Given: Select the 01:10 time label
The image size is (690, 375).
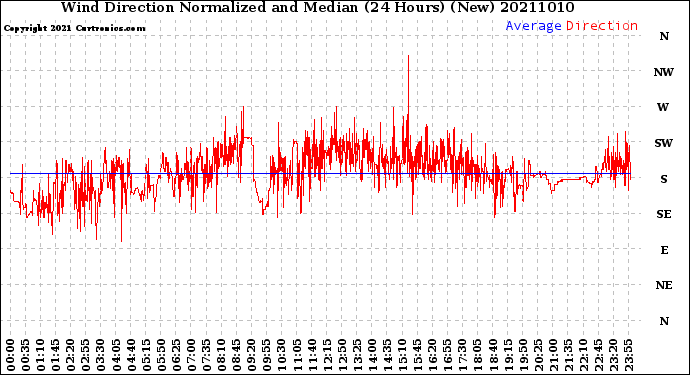Looking at the screenshot, I should click(41, 355).
